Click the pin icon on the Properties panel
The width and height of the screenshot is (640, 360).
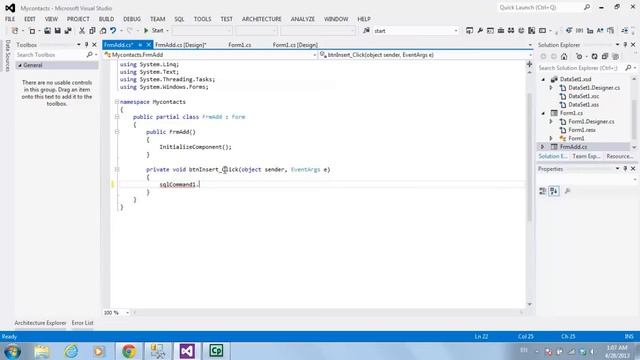pos(625,169)
